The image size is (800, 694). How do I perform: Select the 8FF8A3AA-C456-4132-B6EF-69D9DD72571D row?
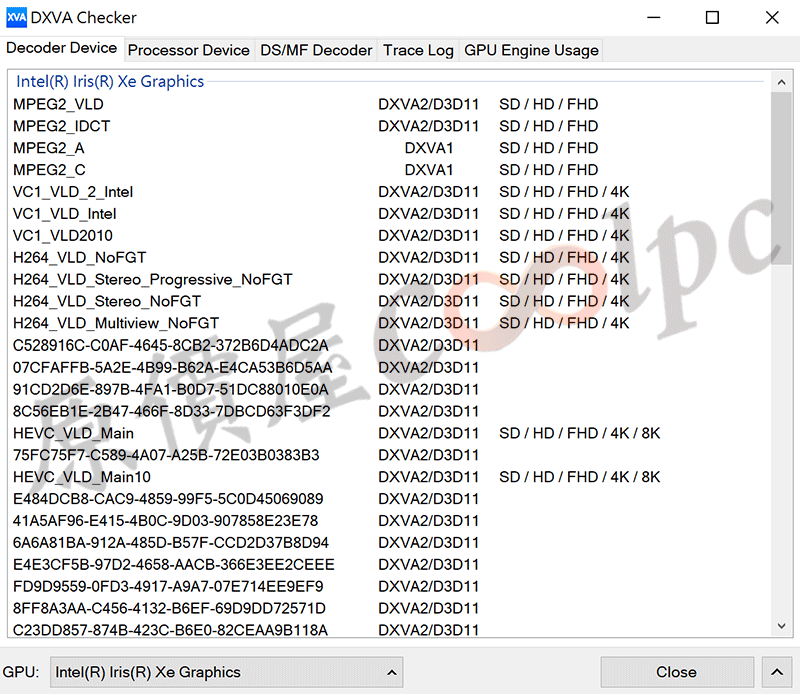389,609
